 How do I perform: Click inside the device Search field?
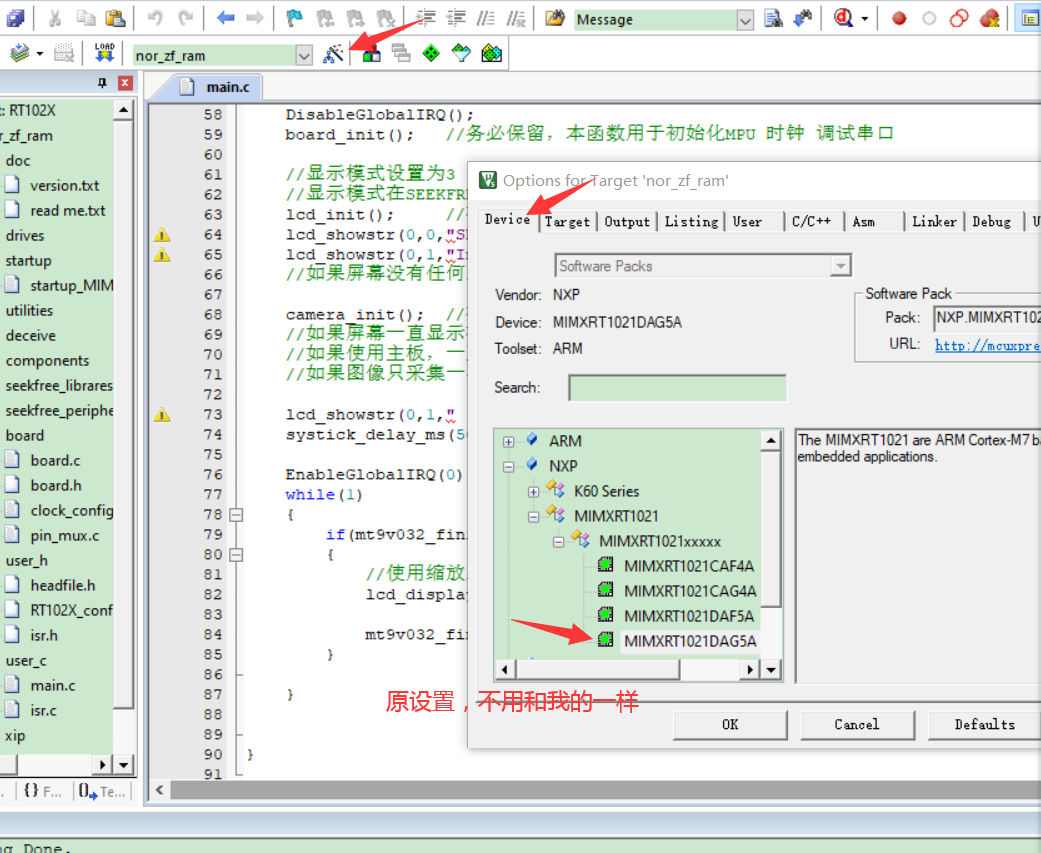677,387
